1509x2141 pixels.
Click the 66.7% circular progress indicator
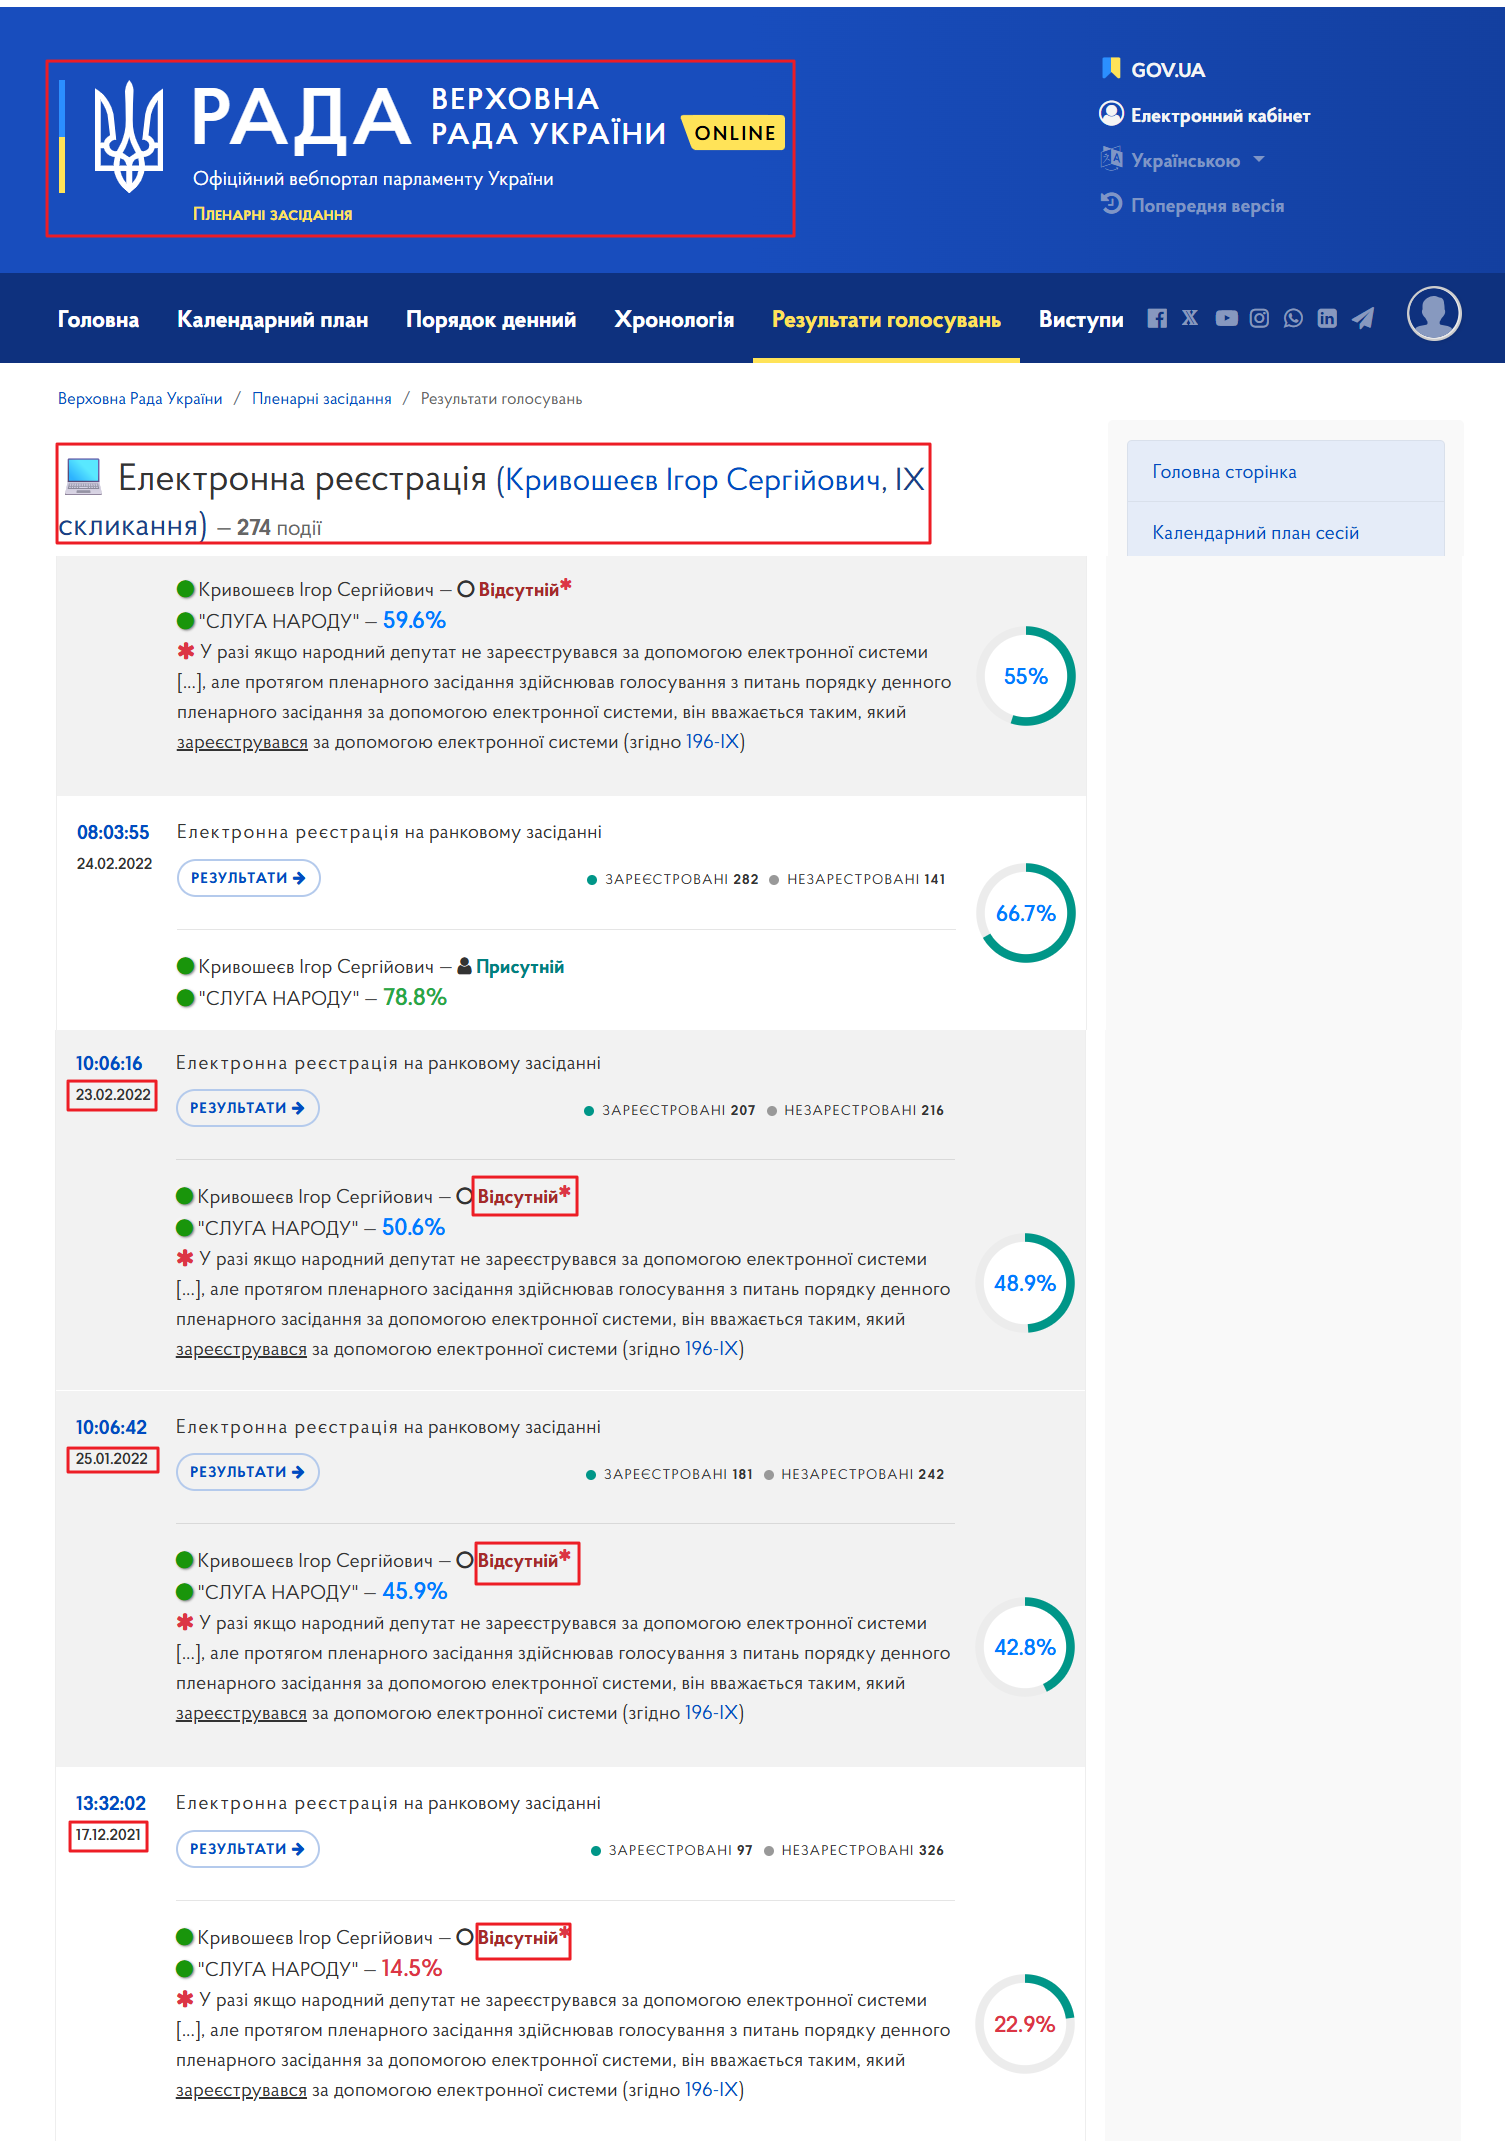tap(1026, 913)
